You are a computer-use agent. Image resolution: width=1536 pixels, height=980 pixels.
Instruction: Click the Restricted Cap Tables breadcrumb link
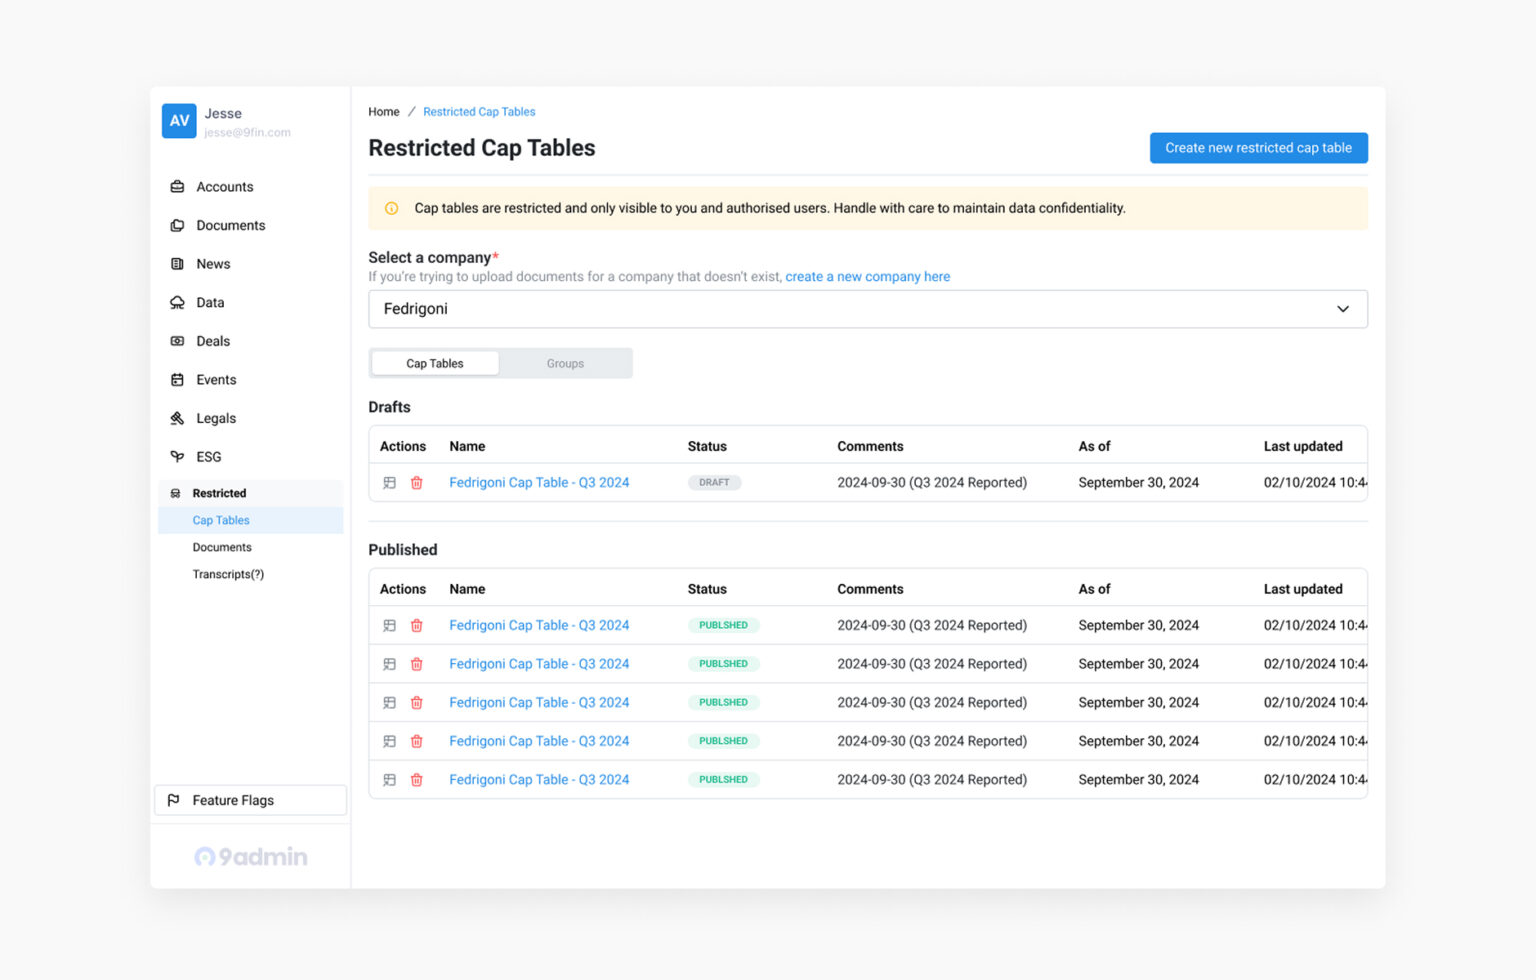point(479,112)
